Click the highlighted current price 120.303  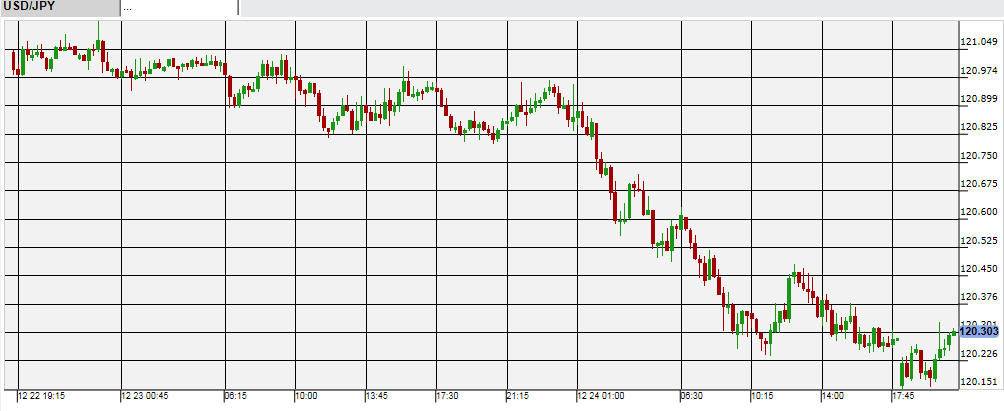979,331
